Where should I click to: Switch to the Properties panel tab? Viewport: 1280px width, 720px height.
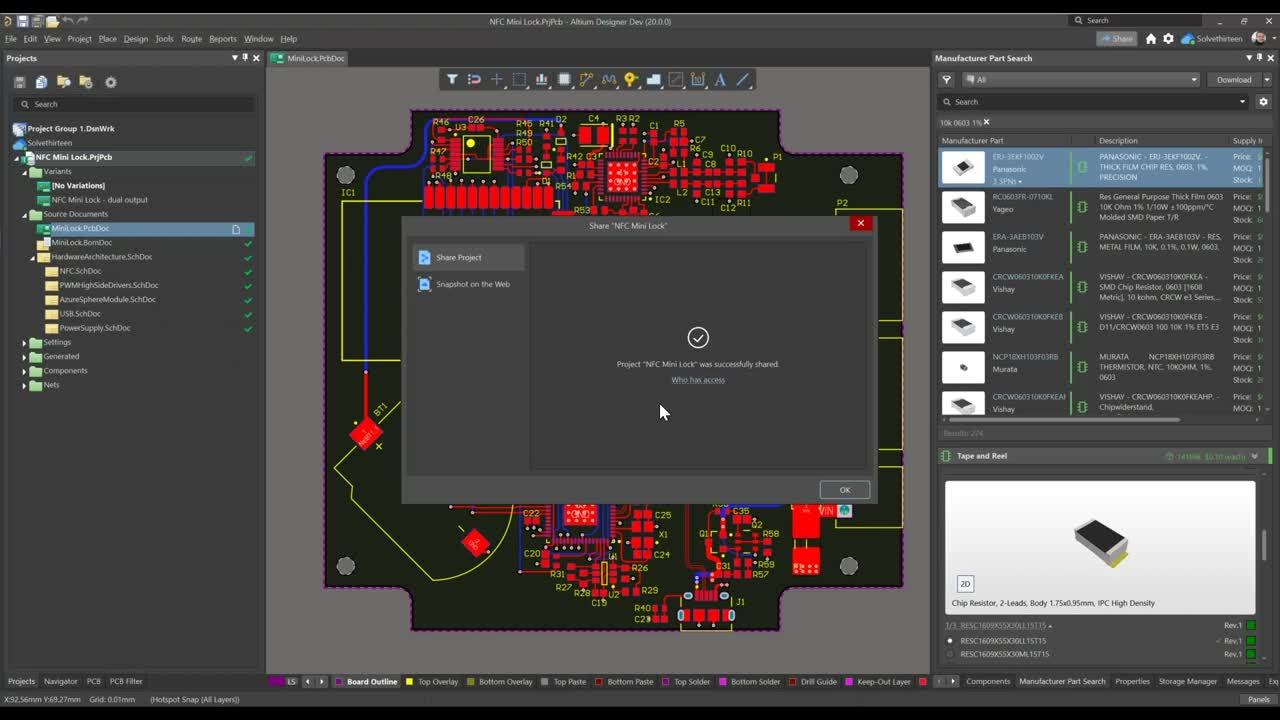pyautogui.click(x=1132, y=681)
